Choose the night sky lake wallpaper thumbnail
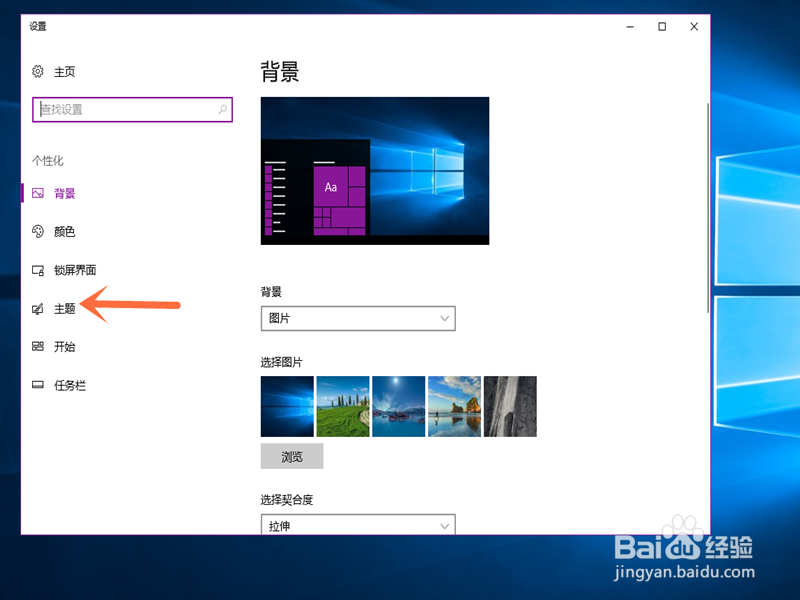Image resolution: width=800 pixels, height=600 pixels. [x=398, y=406]
